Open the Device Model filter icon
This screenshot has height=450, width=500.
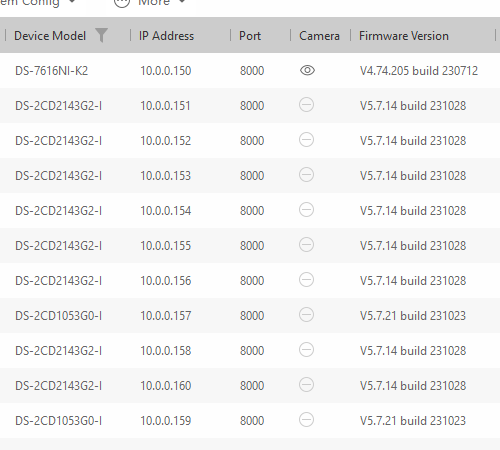tap(101, 35)
